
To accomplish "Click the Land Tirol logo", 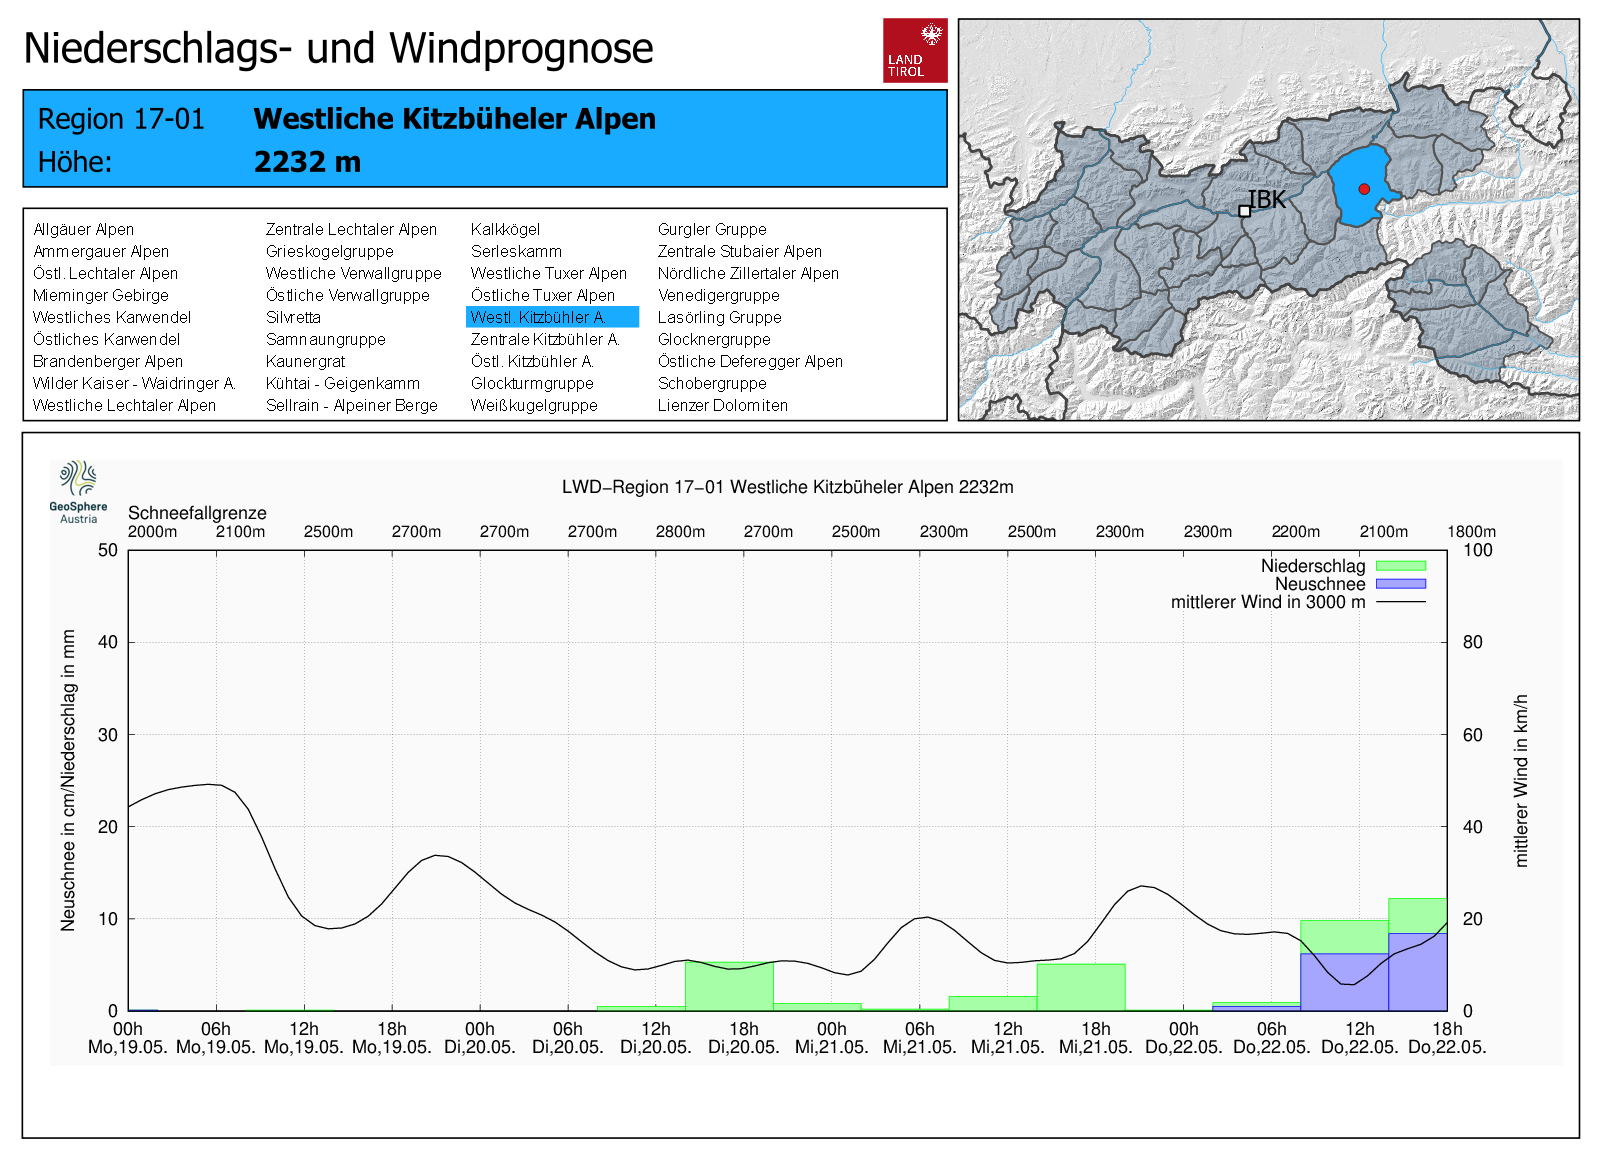I will tap(914, 50).
